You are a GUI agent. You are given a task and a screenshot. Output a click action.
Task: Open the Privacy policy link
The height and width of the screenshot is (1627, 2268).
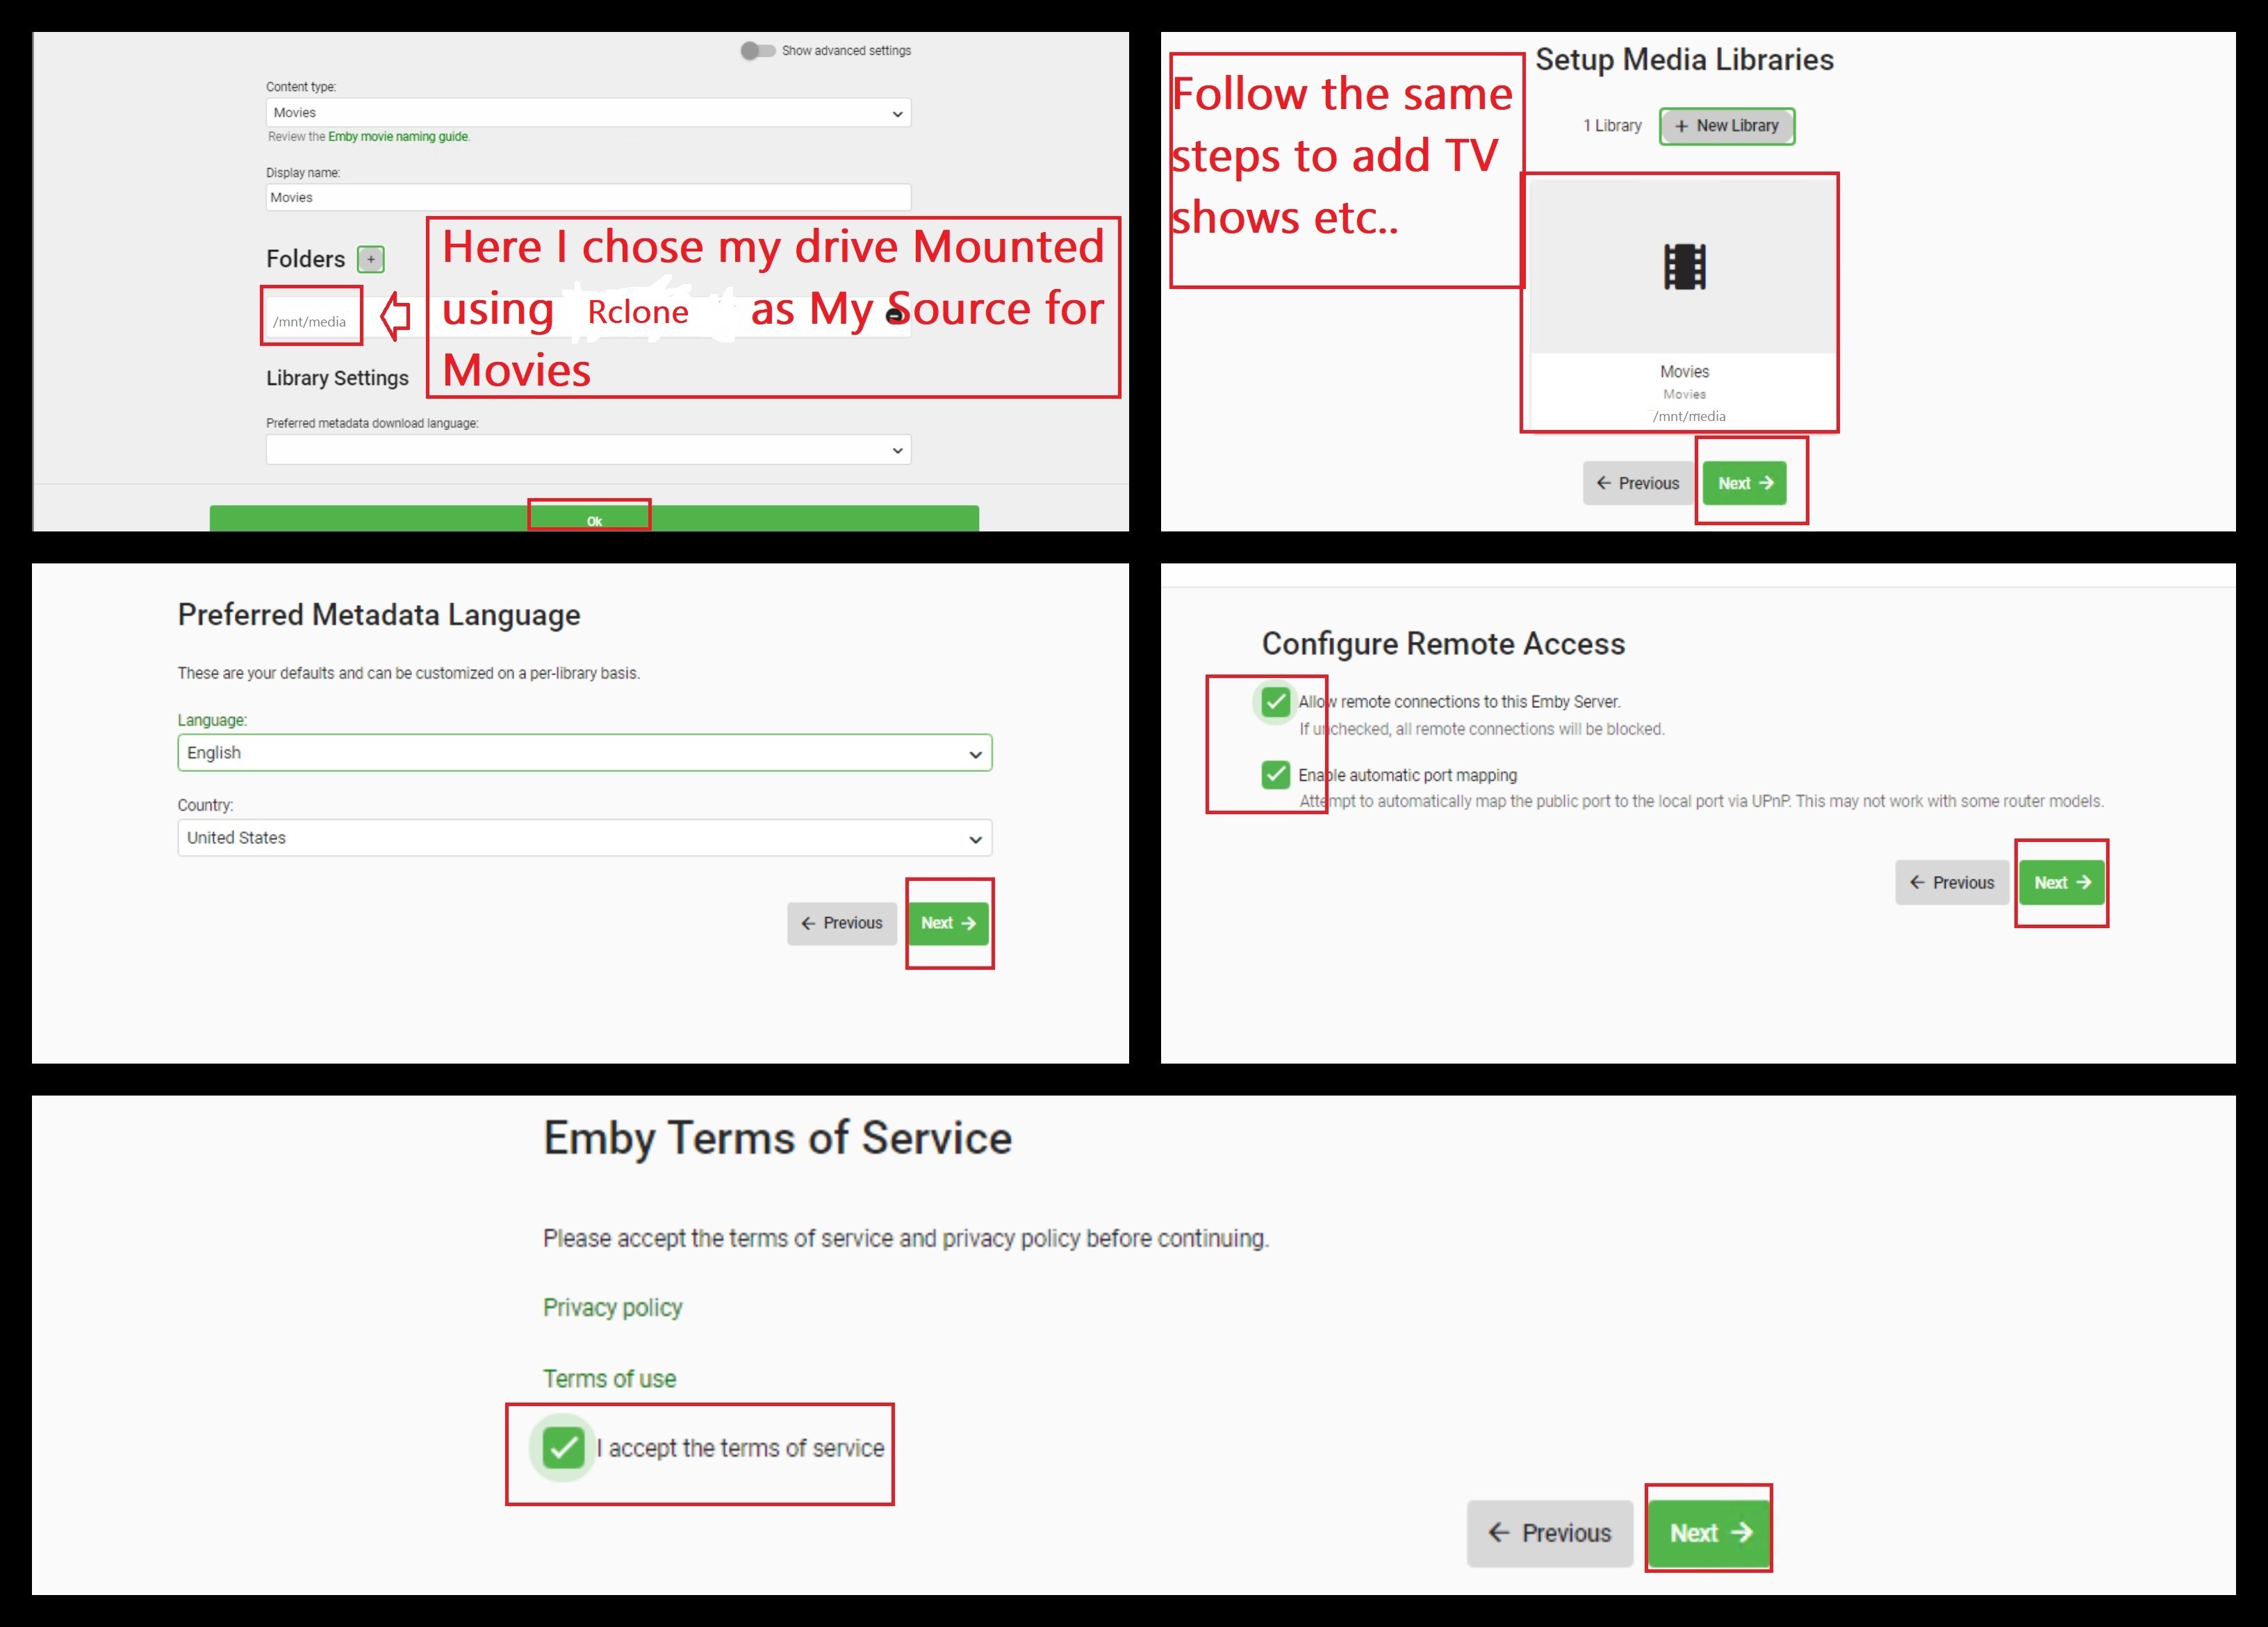(612, 1308)
